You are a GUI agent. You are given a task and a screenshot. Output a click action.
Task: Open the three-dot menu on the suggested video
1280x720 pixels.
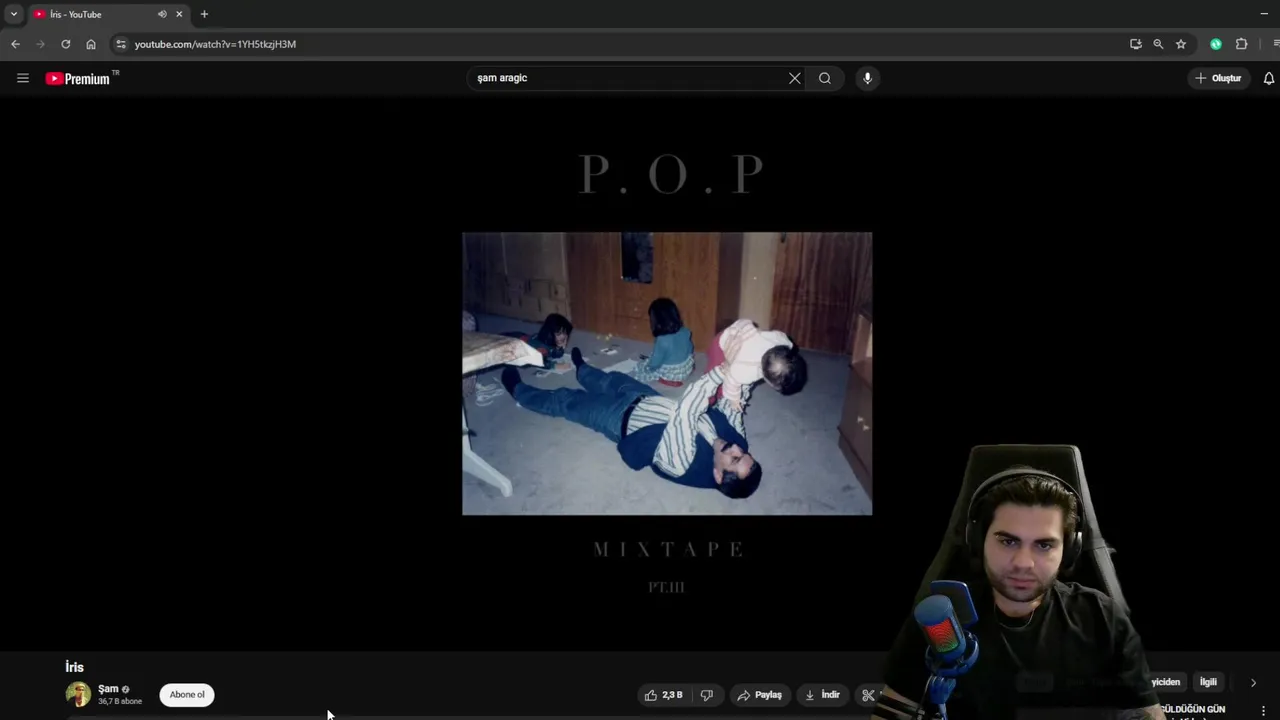(x=1264, y=710)
